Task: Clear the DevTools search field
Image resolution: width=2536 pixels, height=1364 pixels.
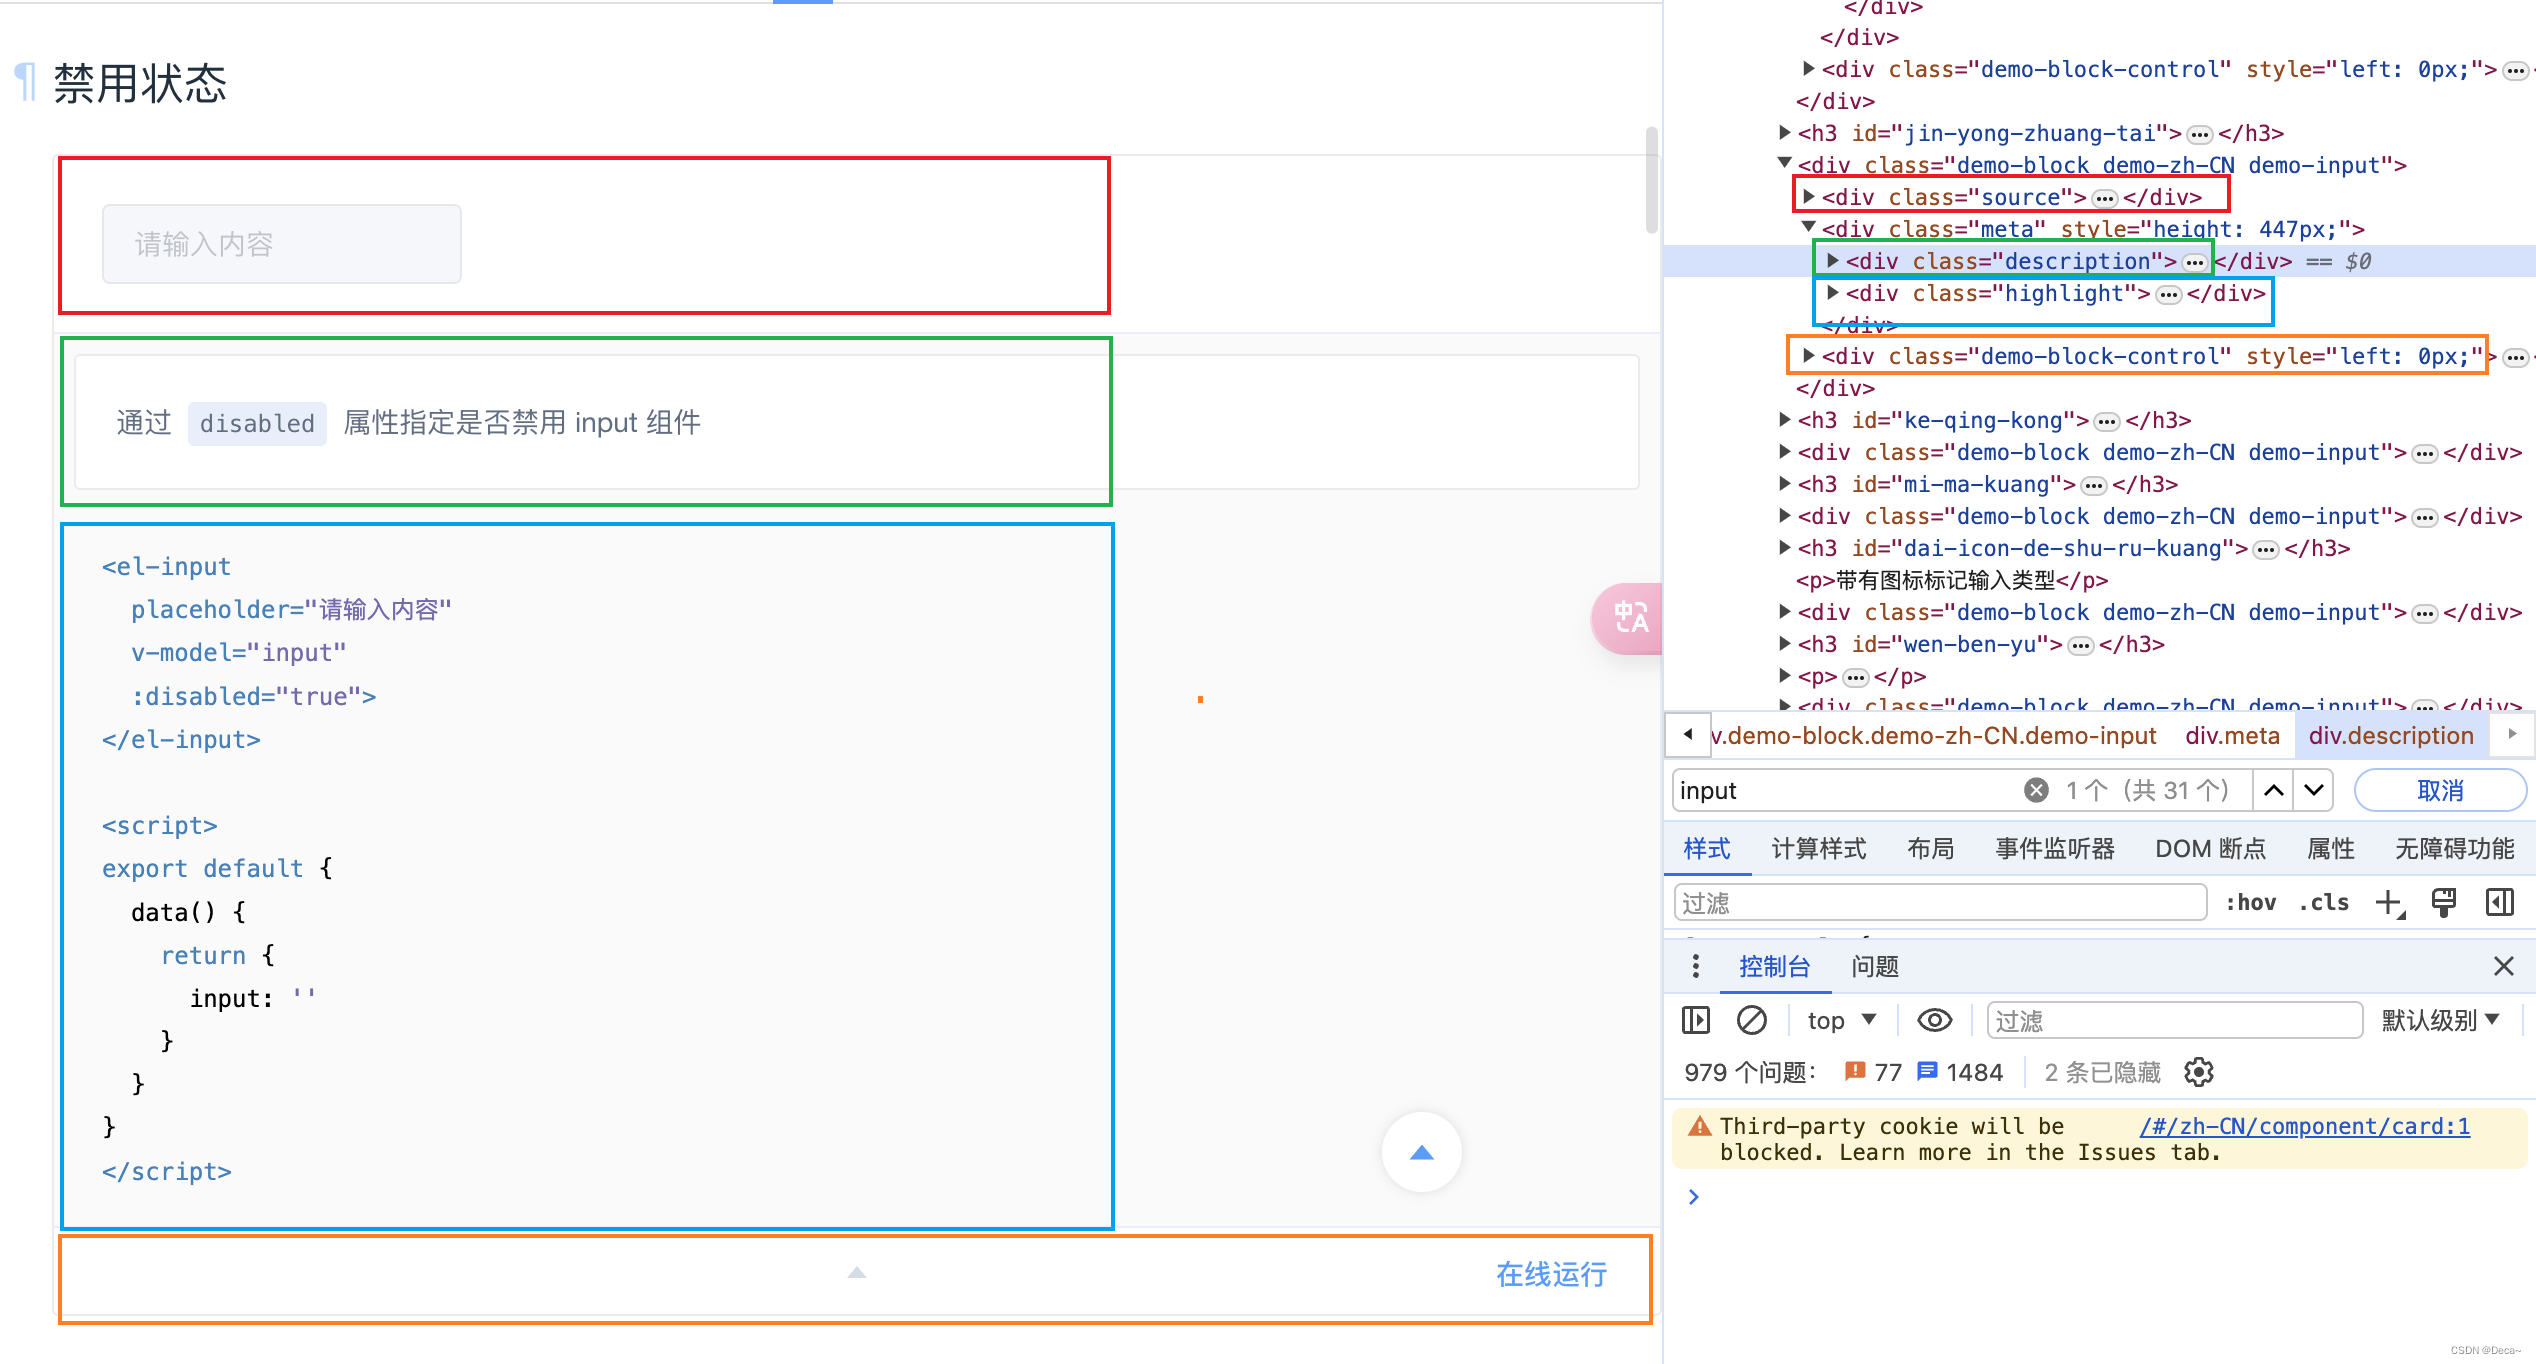Action: point(2036,790)
